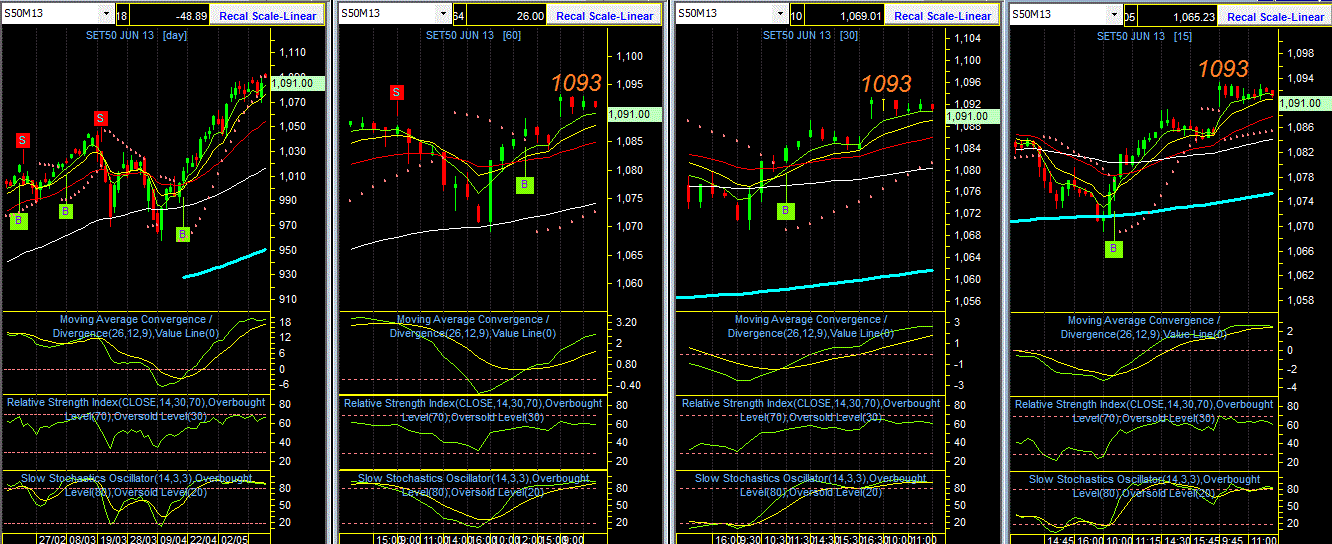Image resolution: width=1332 pixels, height=544 pixels.
Task: Click the Slow Stochastics Oscillator title in day chart
Action: 137,485
